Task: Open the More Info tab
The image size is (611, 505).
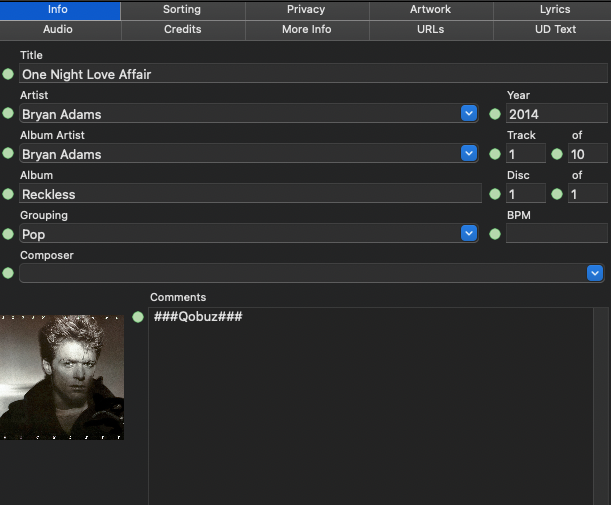Action: click(306, 30)
